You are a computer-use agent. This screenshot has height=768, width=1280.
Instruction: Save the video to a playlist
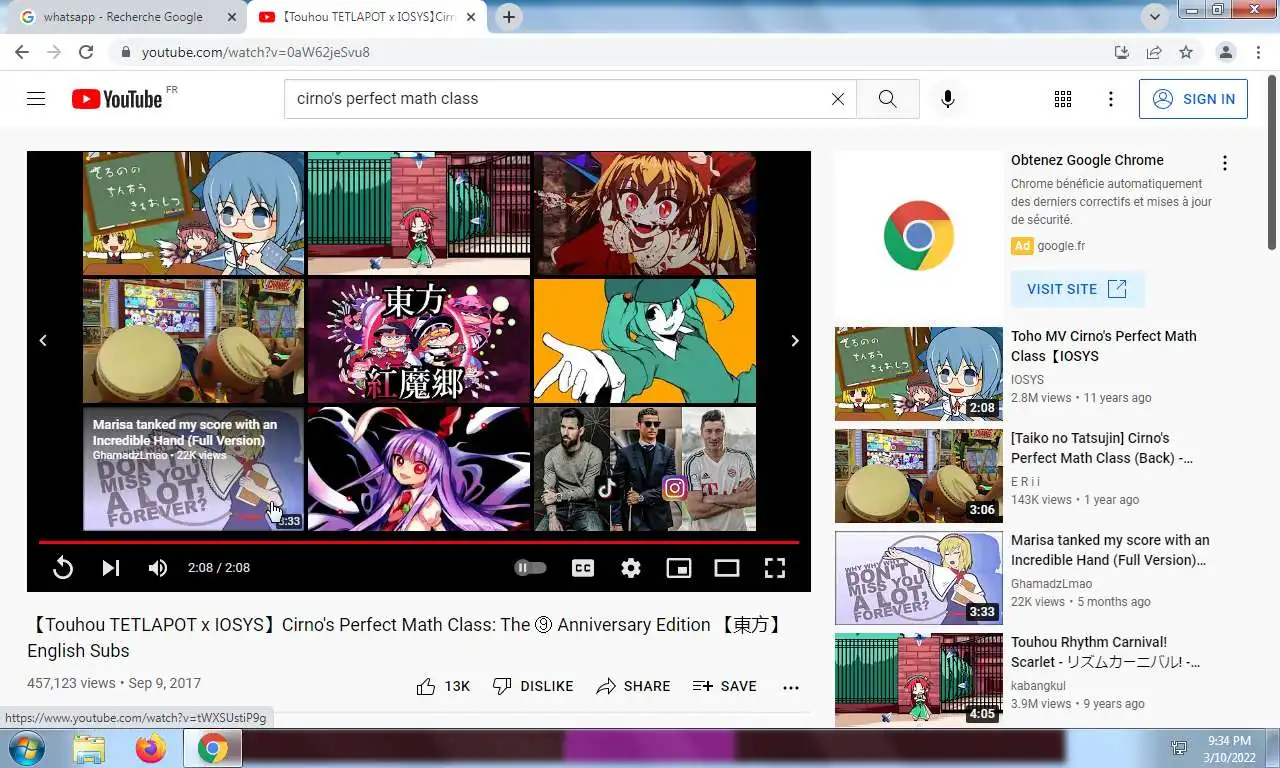(x=724, y=686)
